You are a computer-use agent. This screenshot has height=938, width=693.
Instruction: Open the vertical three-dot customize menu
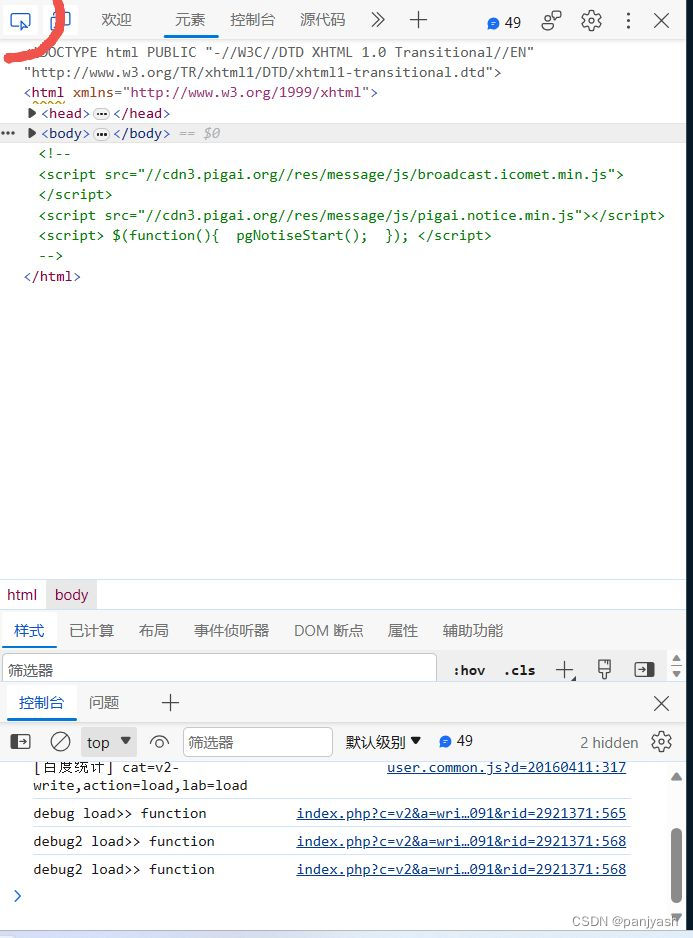[628, 20]
